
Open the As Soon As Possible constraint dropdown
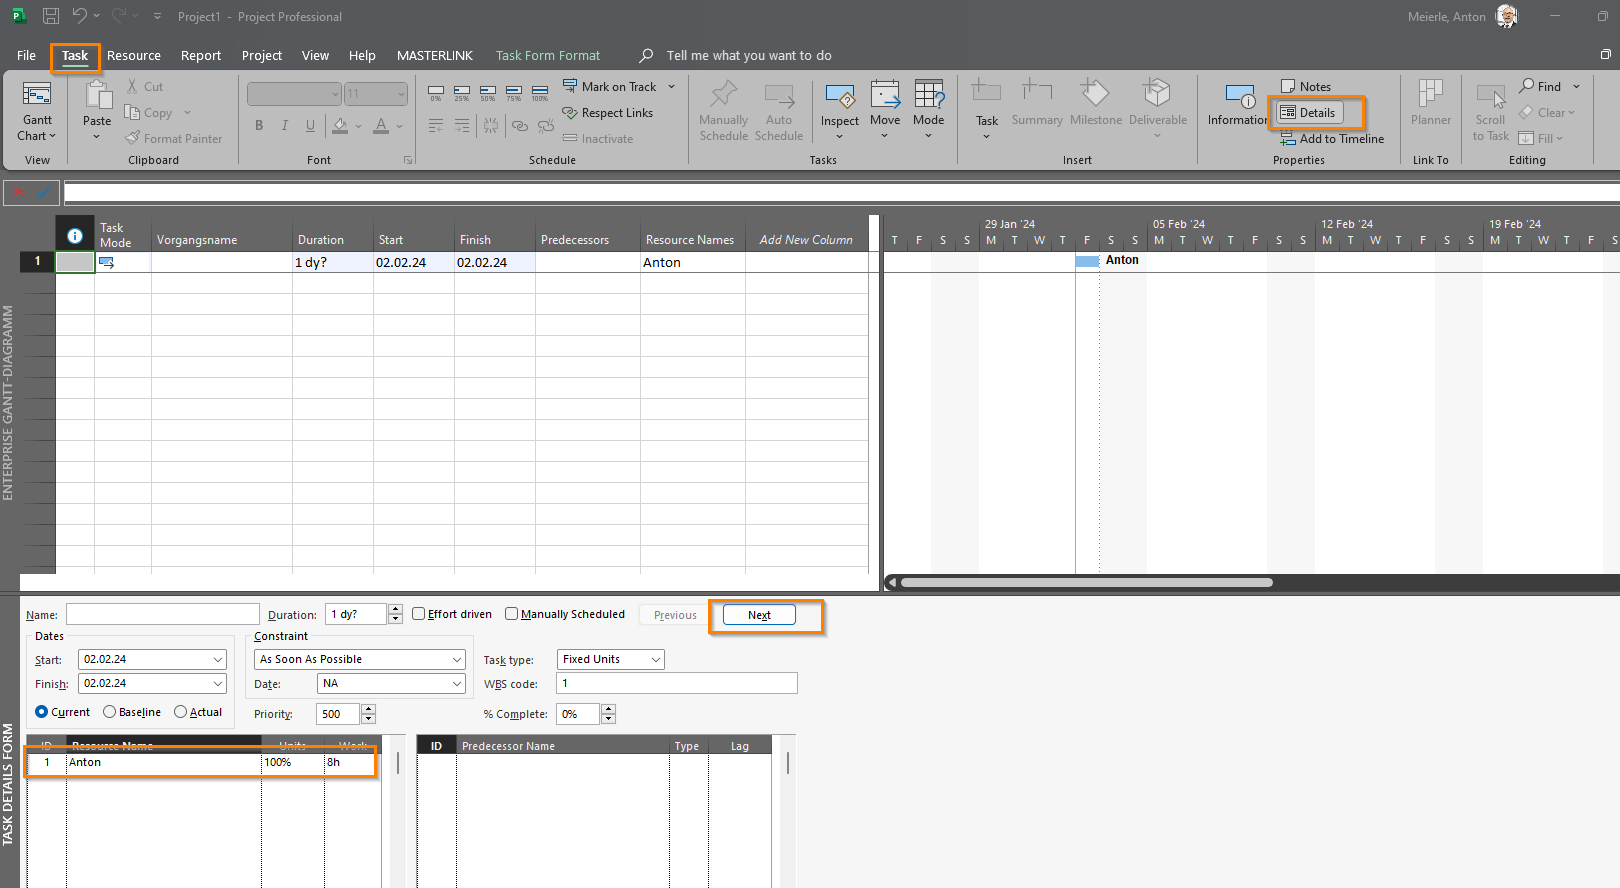click(x=457, y=660)
